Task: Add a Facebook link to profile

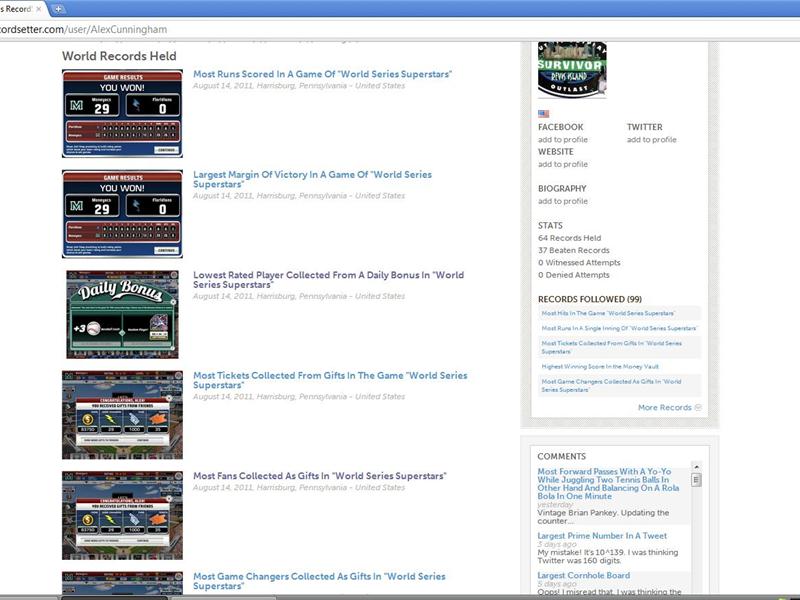Action: pyautogui.click(x=563, y=139)
